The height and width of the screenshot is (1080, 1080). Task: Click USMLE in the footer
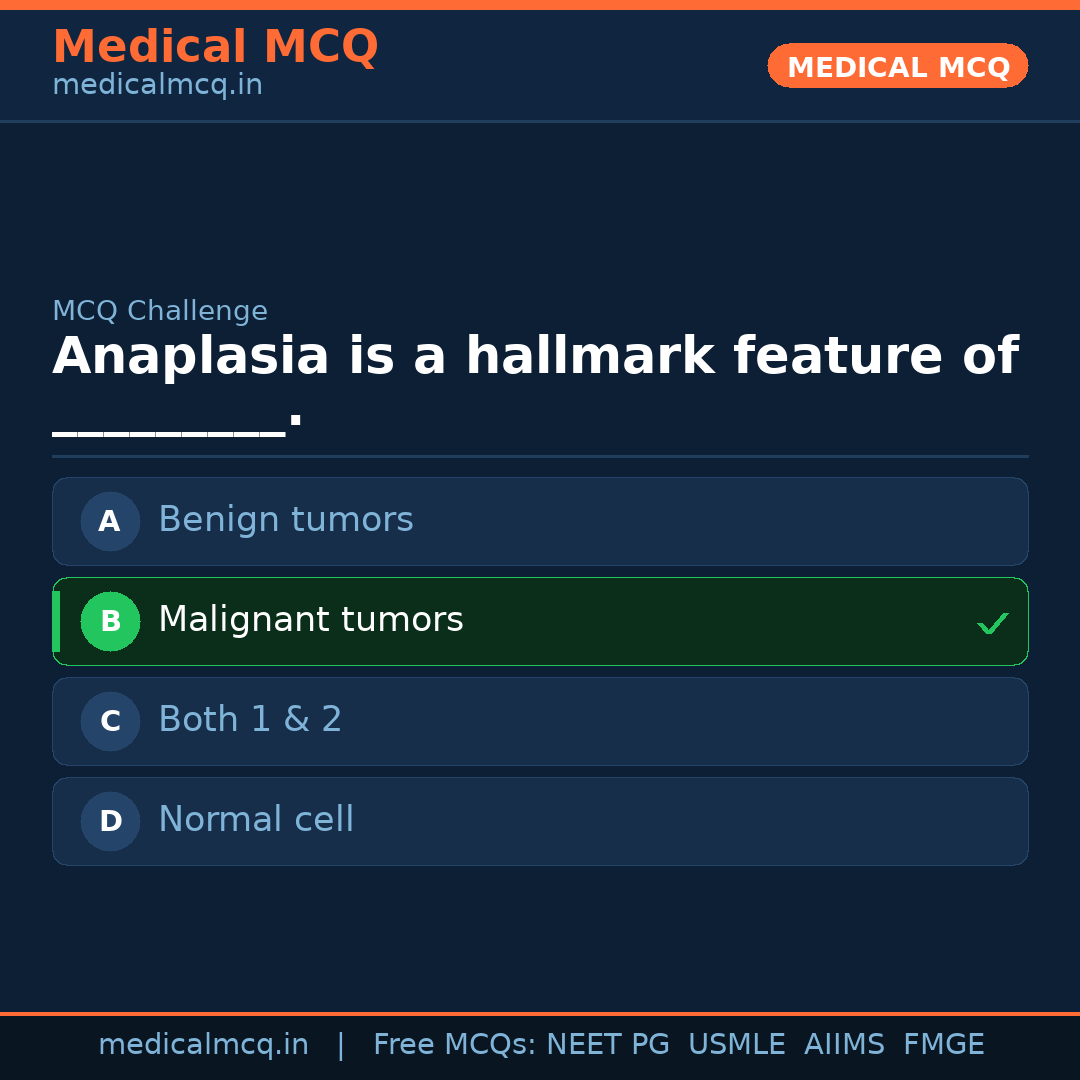click(736, 1045)
